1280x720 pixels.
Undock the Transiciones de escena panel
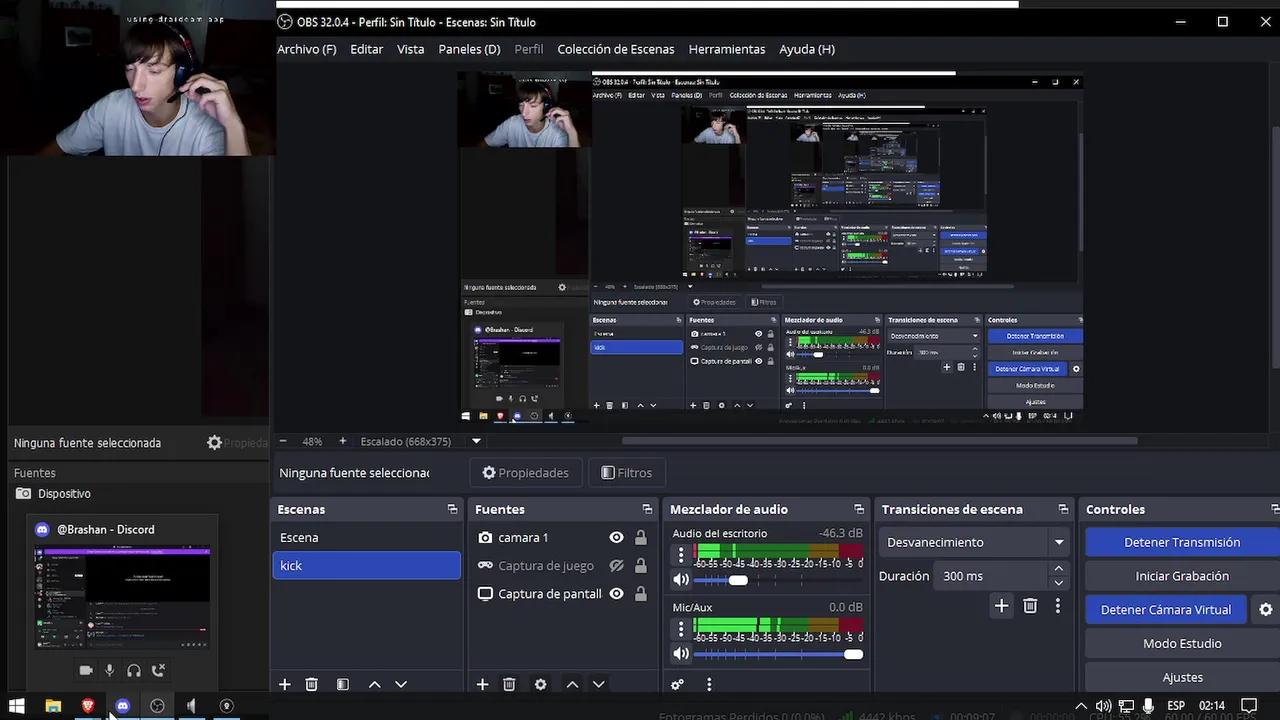pyautogui.click(x=1063, y=509)
